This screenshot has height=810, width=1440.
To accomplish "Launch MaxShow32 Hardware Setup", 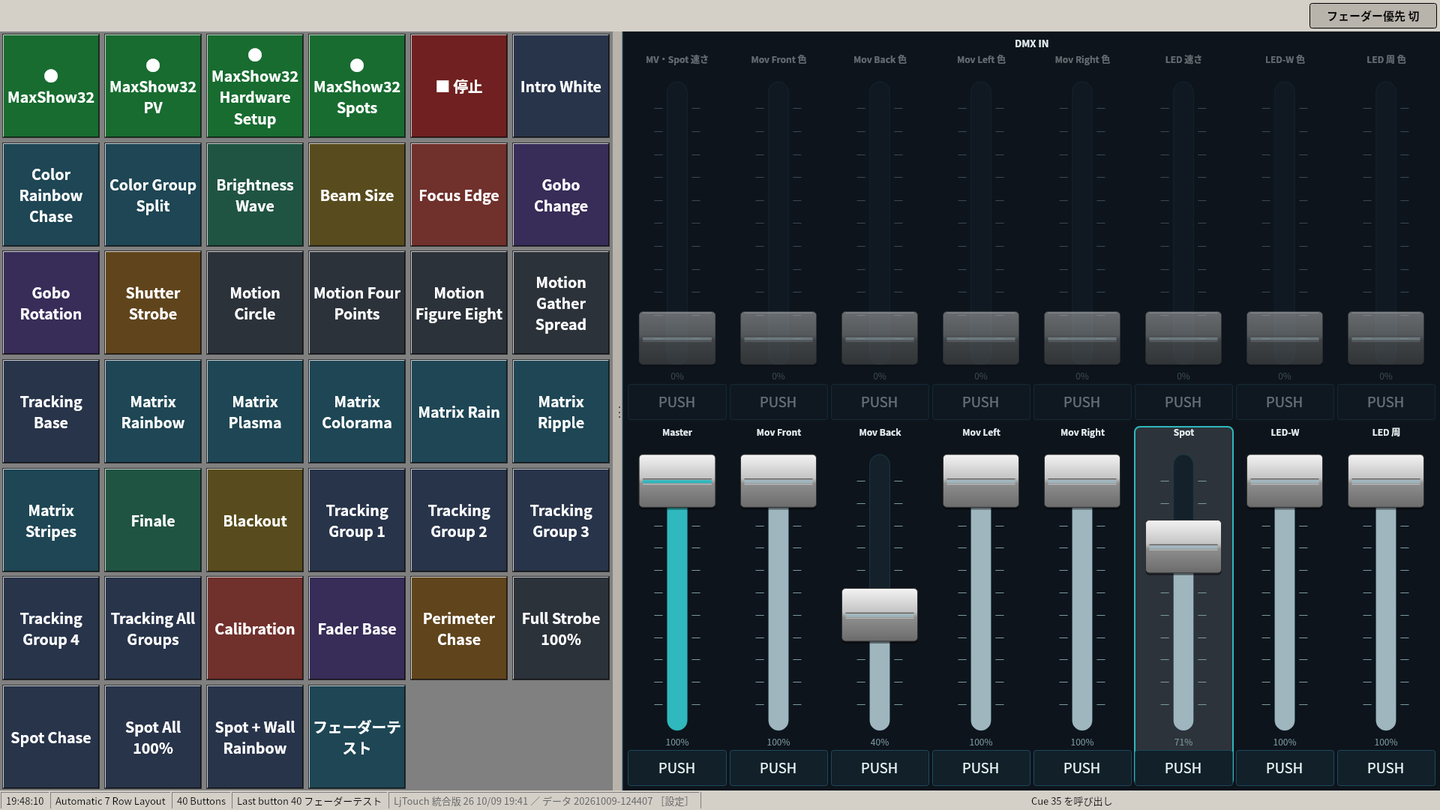I will point(255,87).
